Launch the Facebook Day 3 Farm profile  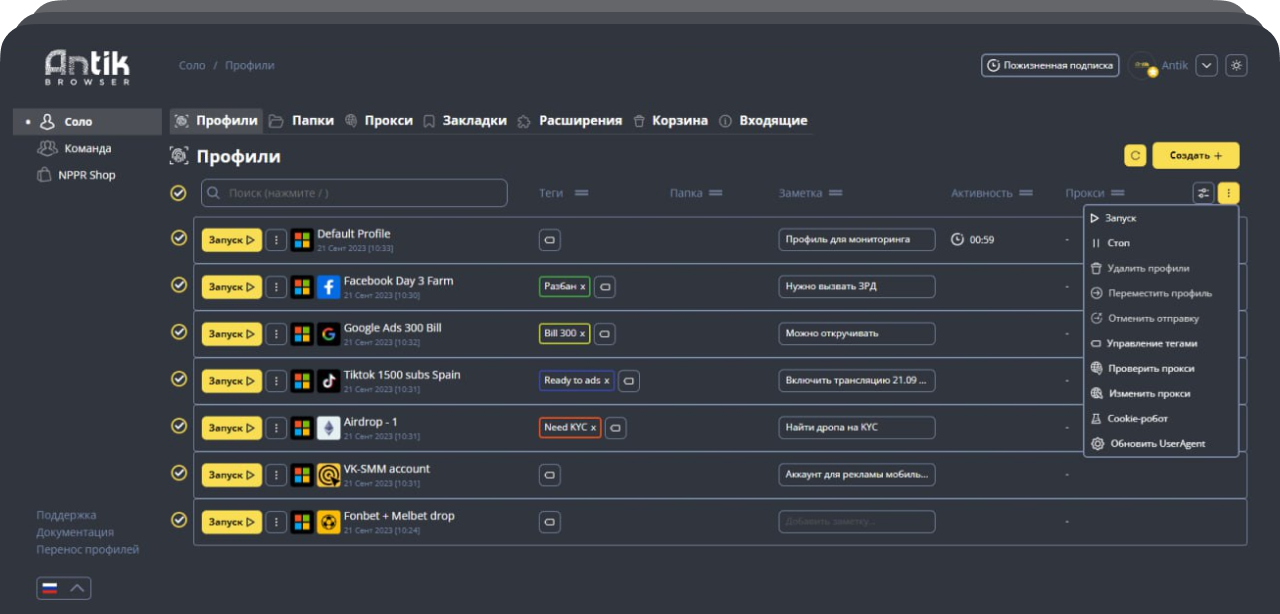232,287
